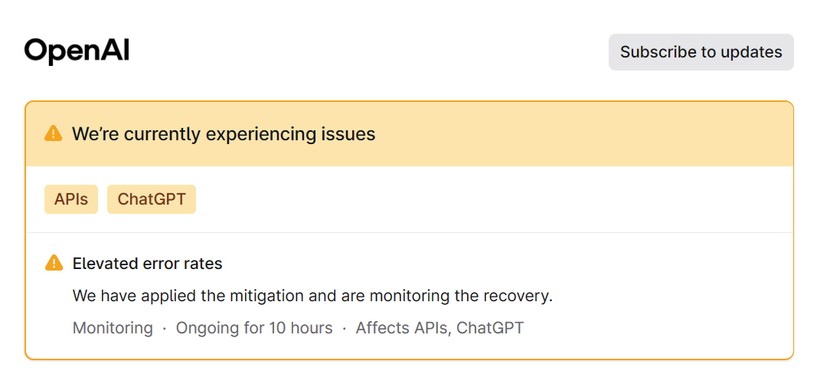820x384 pixels.
Task: Click "Ongoing for 10 hours" text
Action: [254, 328]
